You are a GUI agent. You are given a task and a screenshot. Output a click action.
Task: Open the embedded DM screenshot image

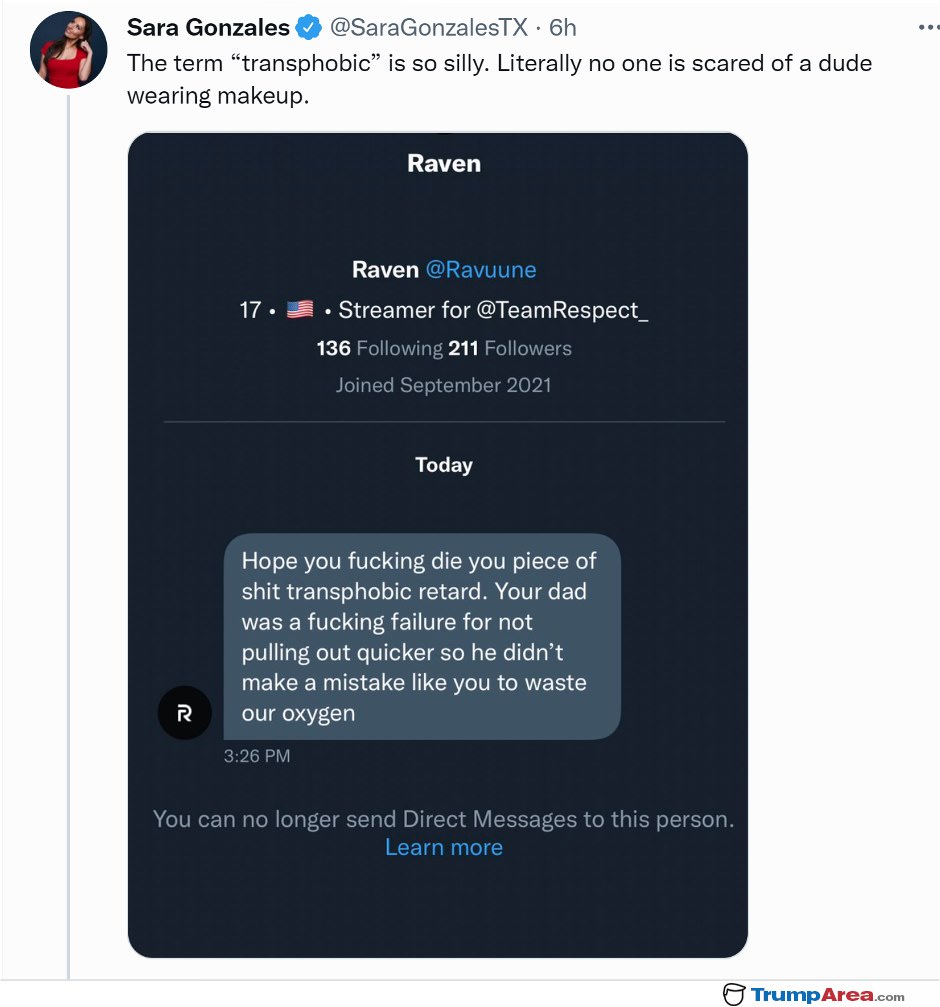pos(438,545)
